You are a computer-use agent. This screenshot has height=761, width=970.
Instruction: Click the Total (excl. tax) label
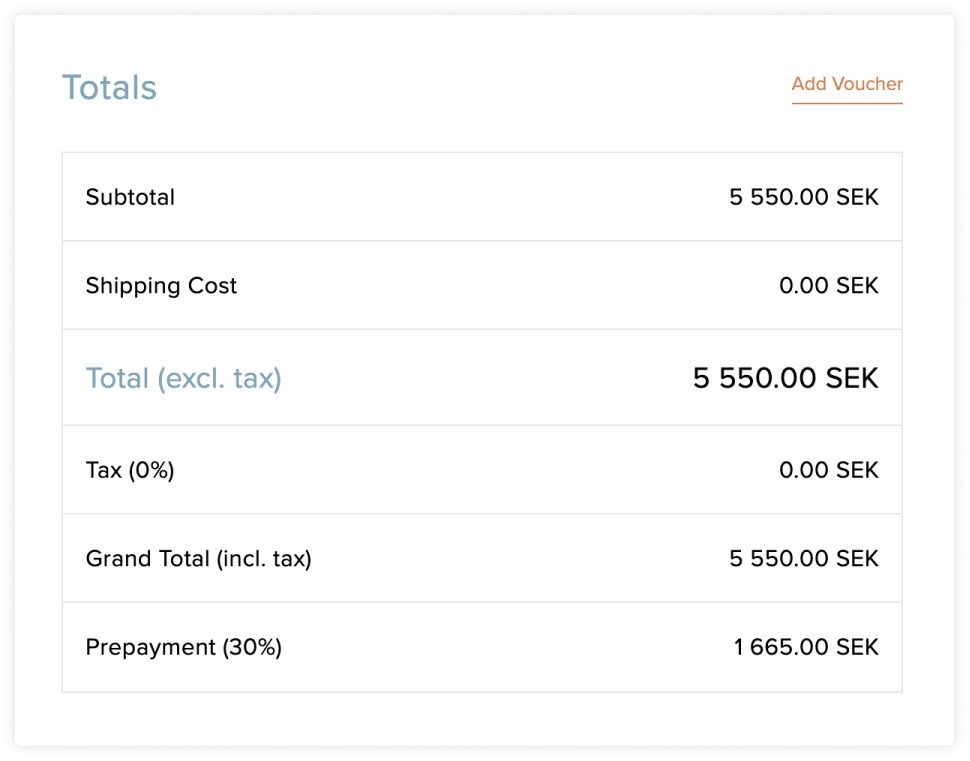point(184,378)
